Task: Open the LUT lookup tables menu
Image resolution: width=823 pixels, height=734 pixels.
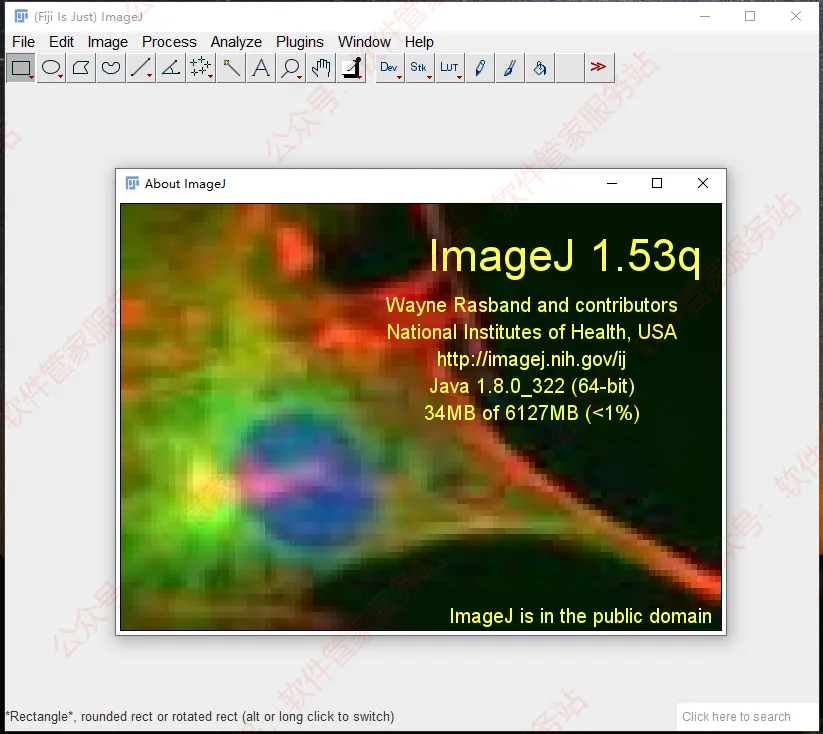Action: tap(450, 68)
